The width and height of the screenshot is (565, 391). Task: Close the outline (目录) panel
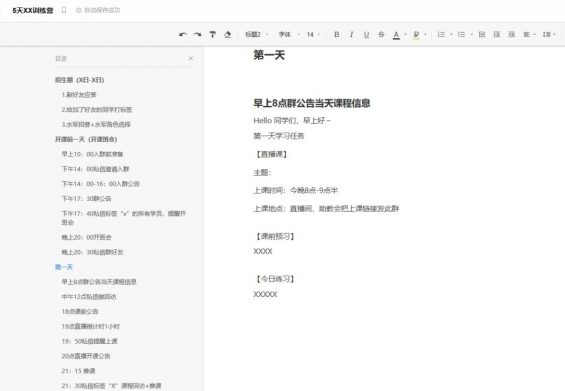(x=191, y=58)
